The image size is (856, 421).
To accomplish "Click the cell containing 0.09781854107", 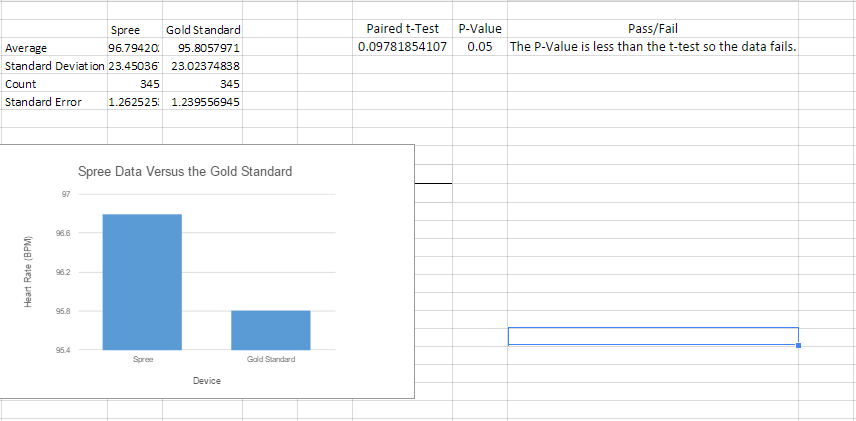I will (401, 48).
